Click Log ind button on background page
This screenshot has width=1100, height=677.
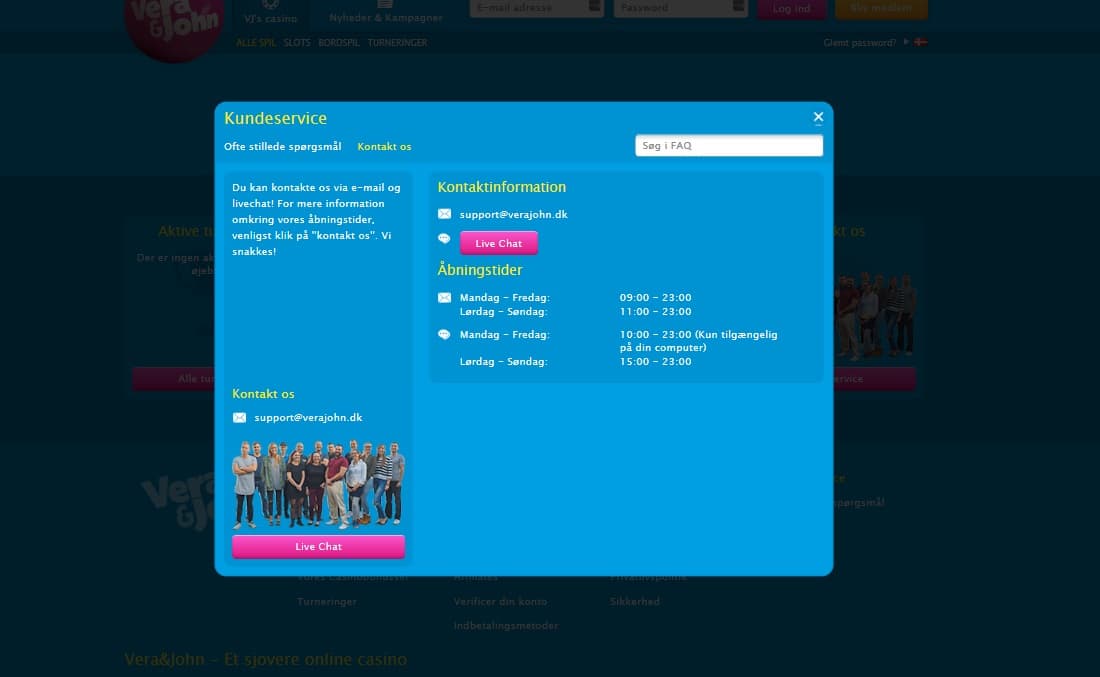pos(791,8)
